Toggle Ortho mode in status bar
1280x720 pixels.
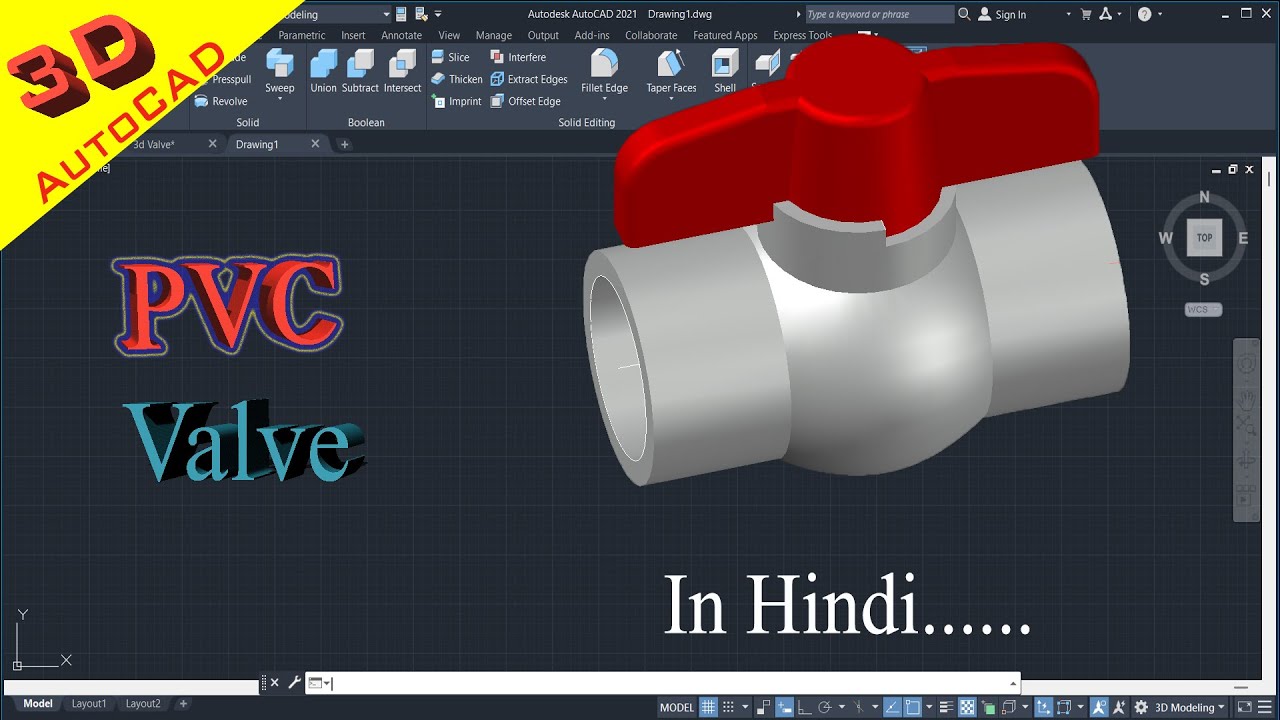(x=804, y=707)
